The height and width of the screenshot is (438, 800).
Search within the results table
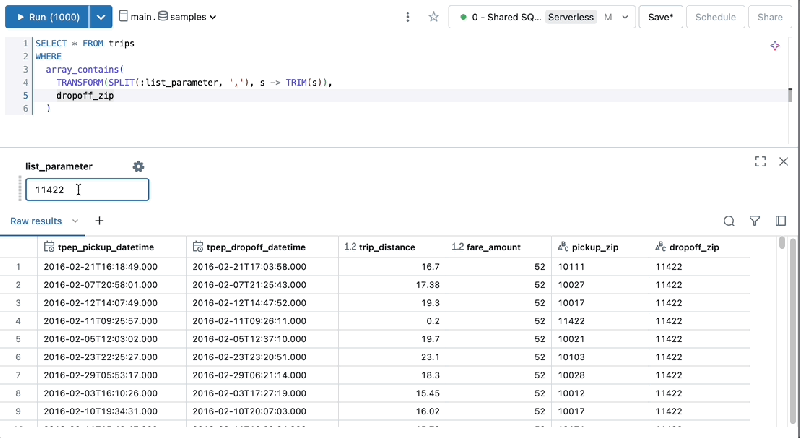pyautogui.click(x=729, y=221)
